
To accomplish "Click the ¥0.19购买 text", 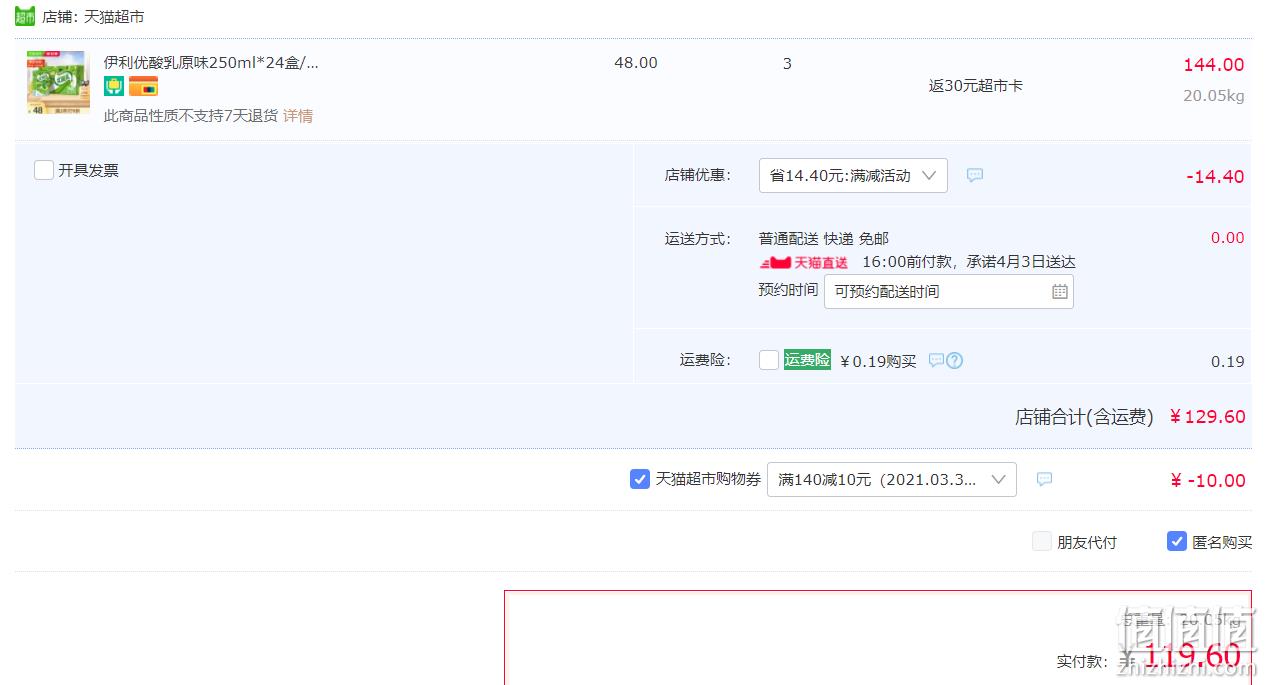I will click(878, 361).
